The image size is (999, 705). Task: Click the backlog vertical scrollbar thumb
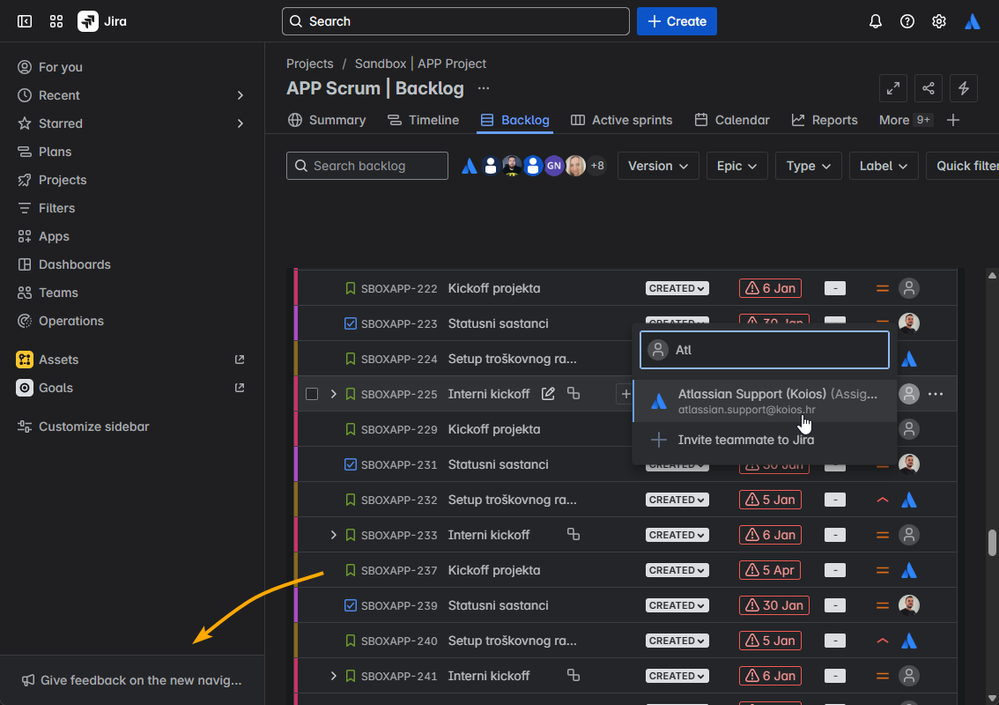click(x=992, y=543)
